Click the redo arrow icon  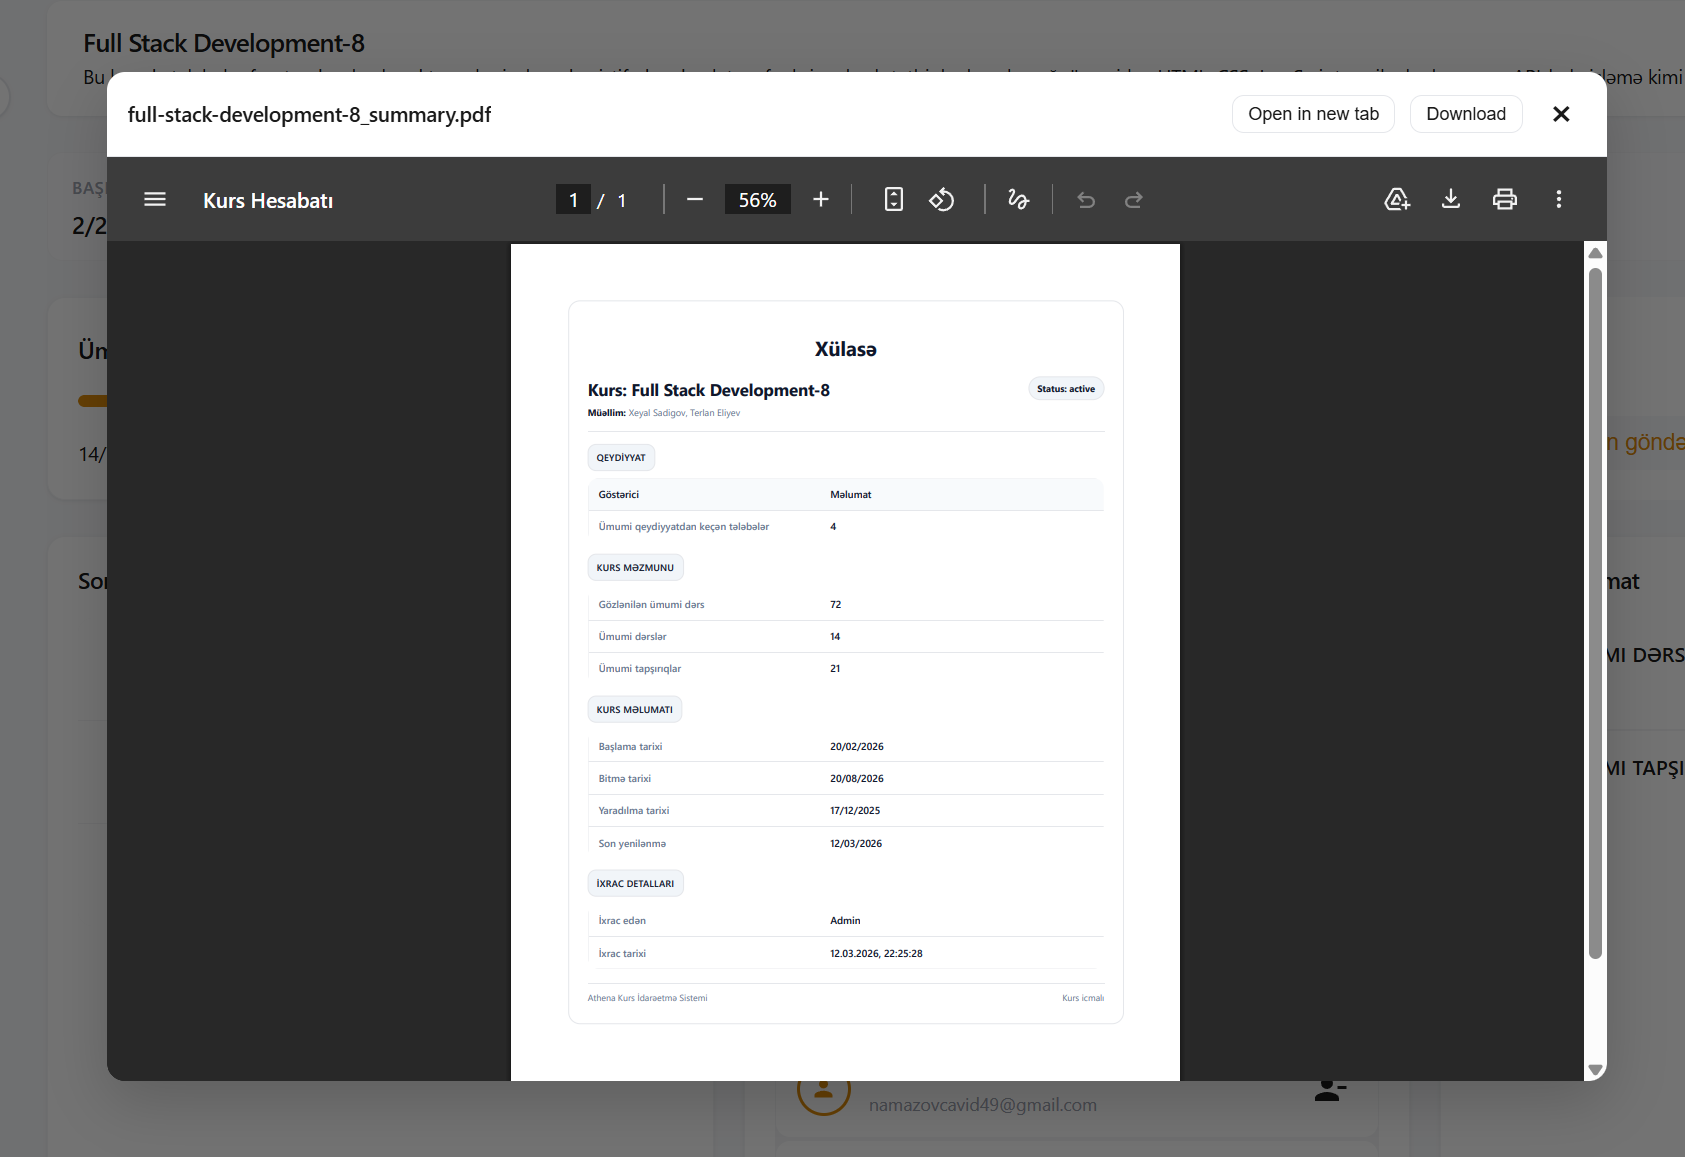(1134, 200)
